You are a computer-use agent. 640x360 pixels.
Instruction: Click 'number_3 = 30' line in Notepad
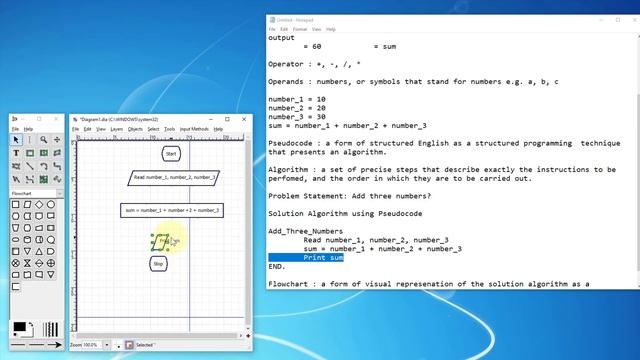click(297, 117)
